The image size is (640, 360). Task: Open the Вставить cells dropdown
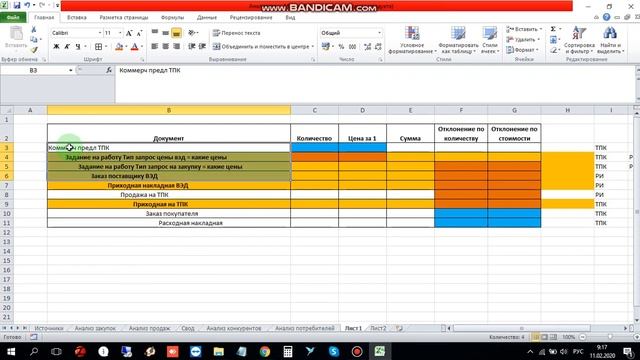[x=524, y=29]
